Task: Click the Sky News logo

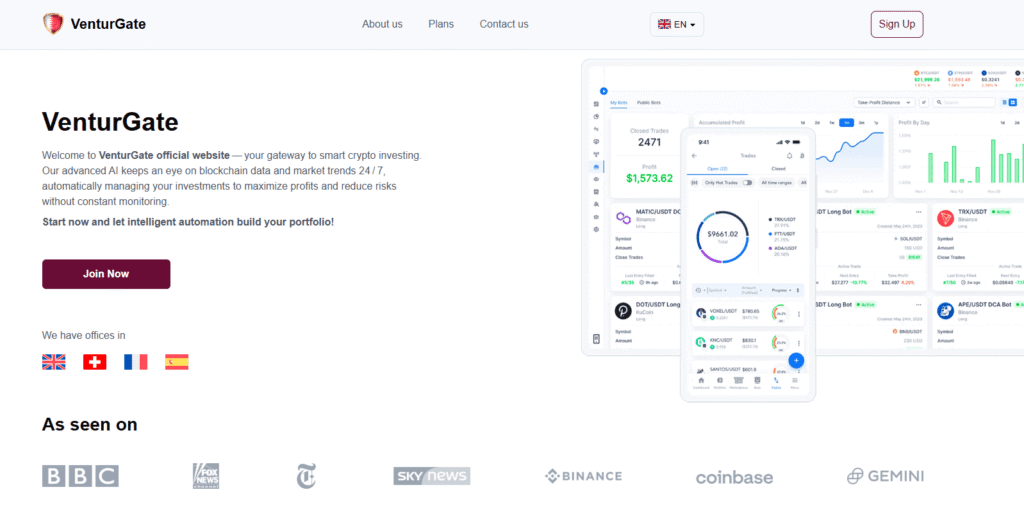Action: coord(431,476)
